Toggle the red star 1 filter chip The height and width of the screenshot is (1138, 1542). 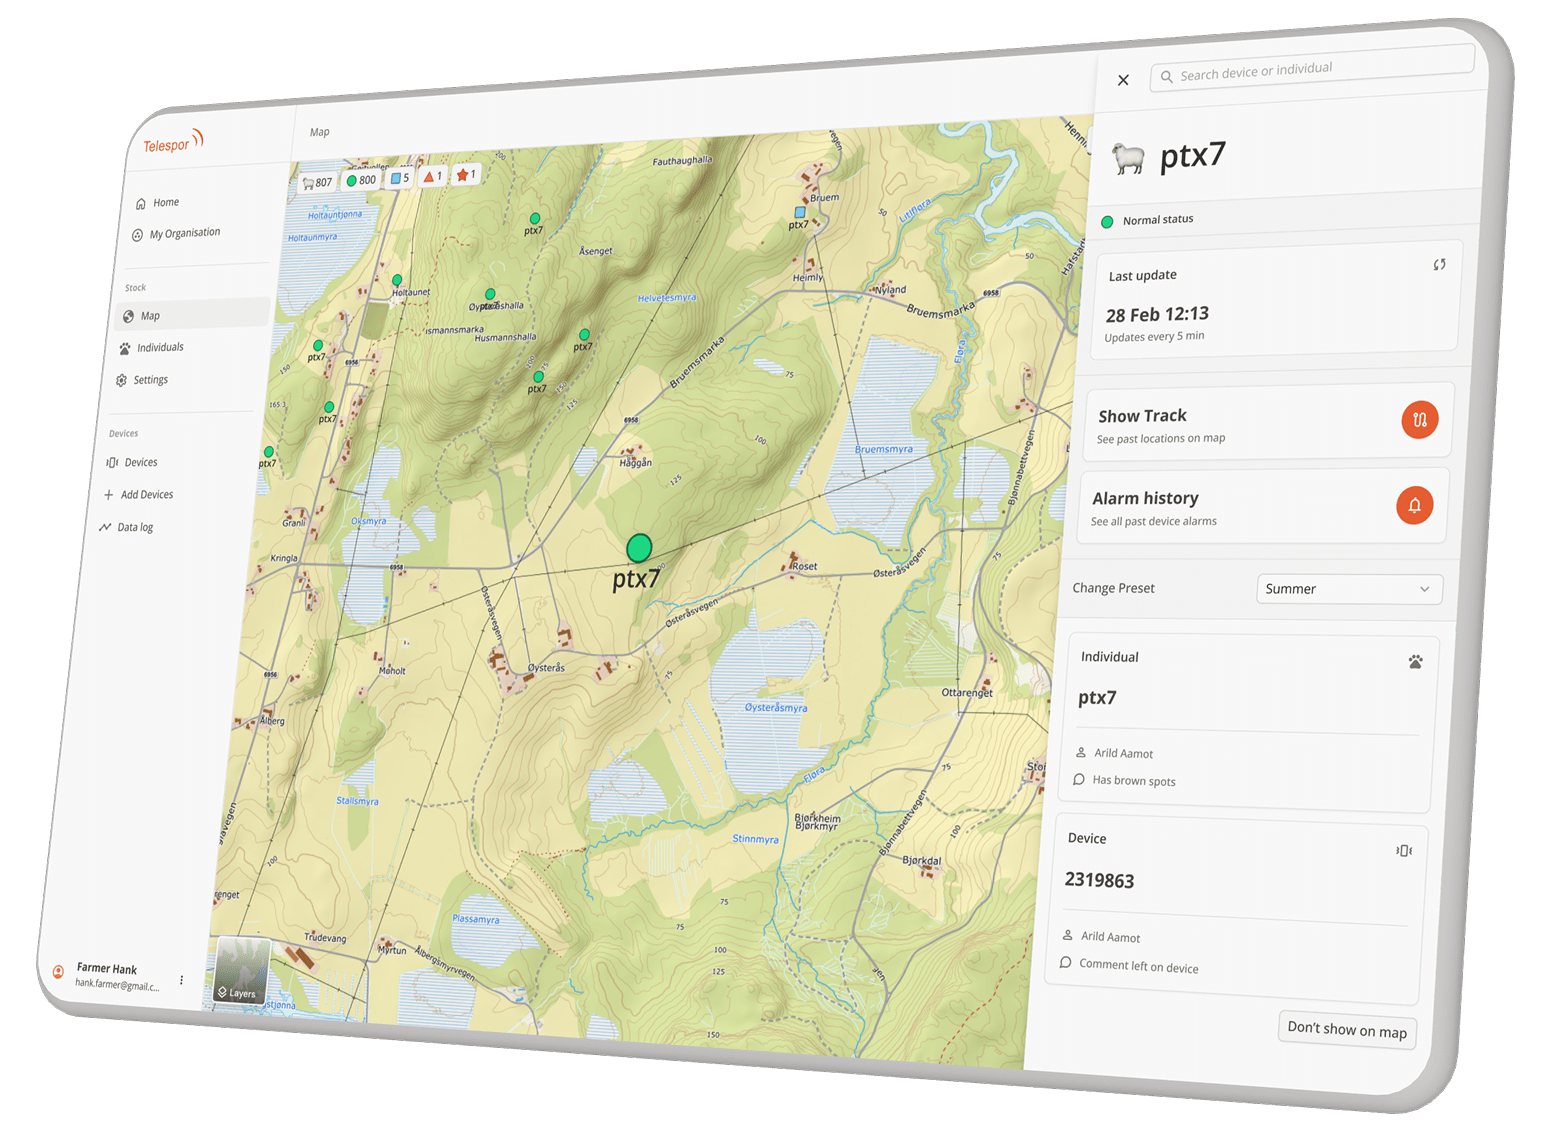467,174
